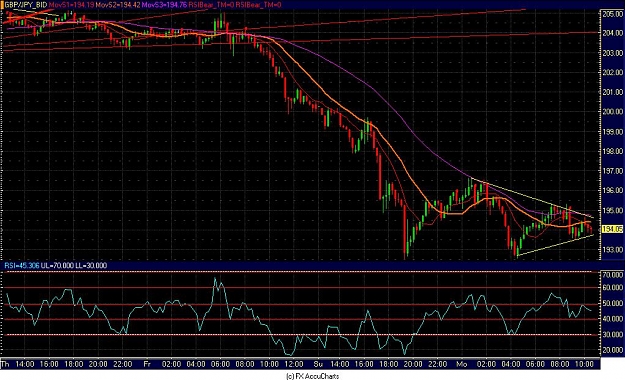Click the 199.00 price axis label
The height and width of the screenshot is (380, 625).
pyautogui.click(x=612, y=132)
